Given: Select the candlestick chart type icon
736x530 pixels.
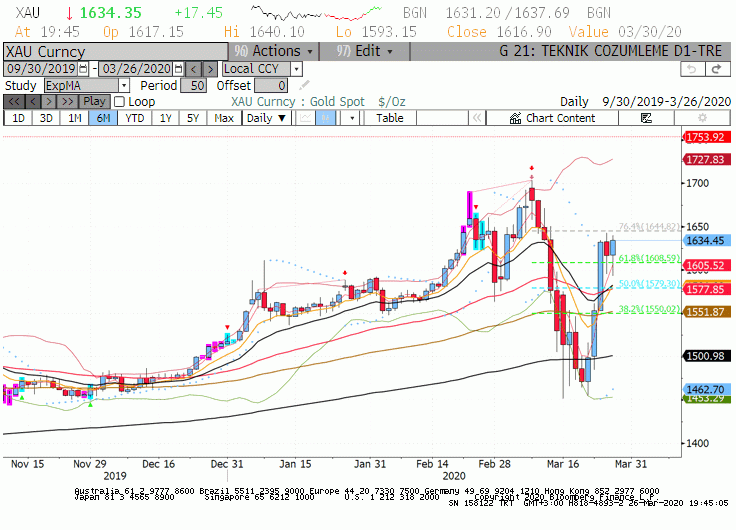Looking at the screenshot, I should point(325,118).
